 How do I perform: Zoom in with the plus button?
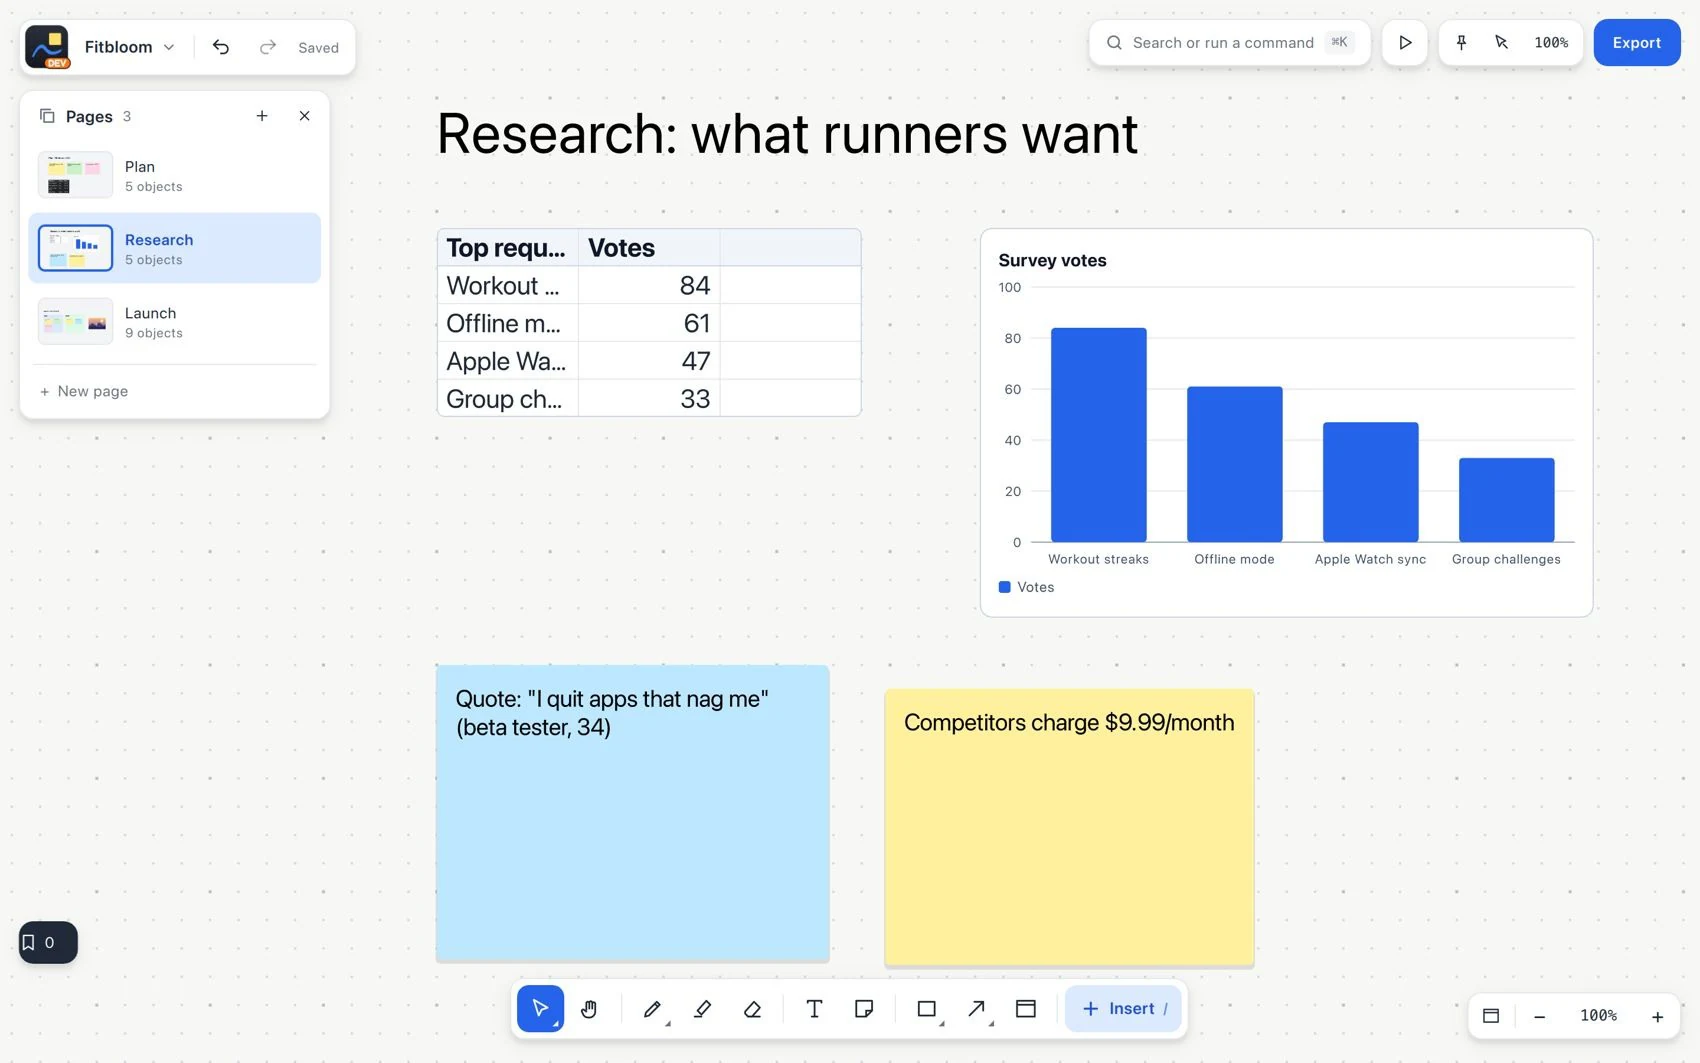coord(1657,1016)
